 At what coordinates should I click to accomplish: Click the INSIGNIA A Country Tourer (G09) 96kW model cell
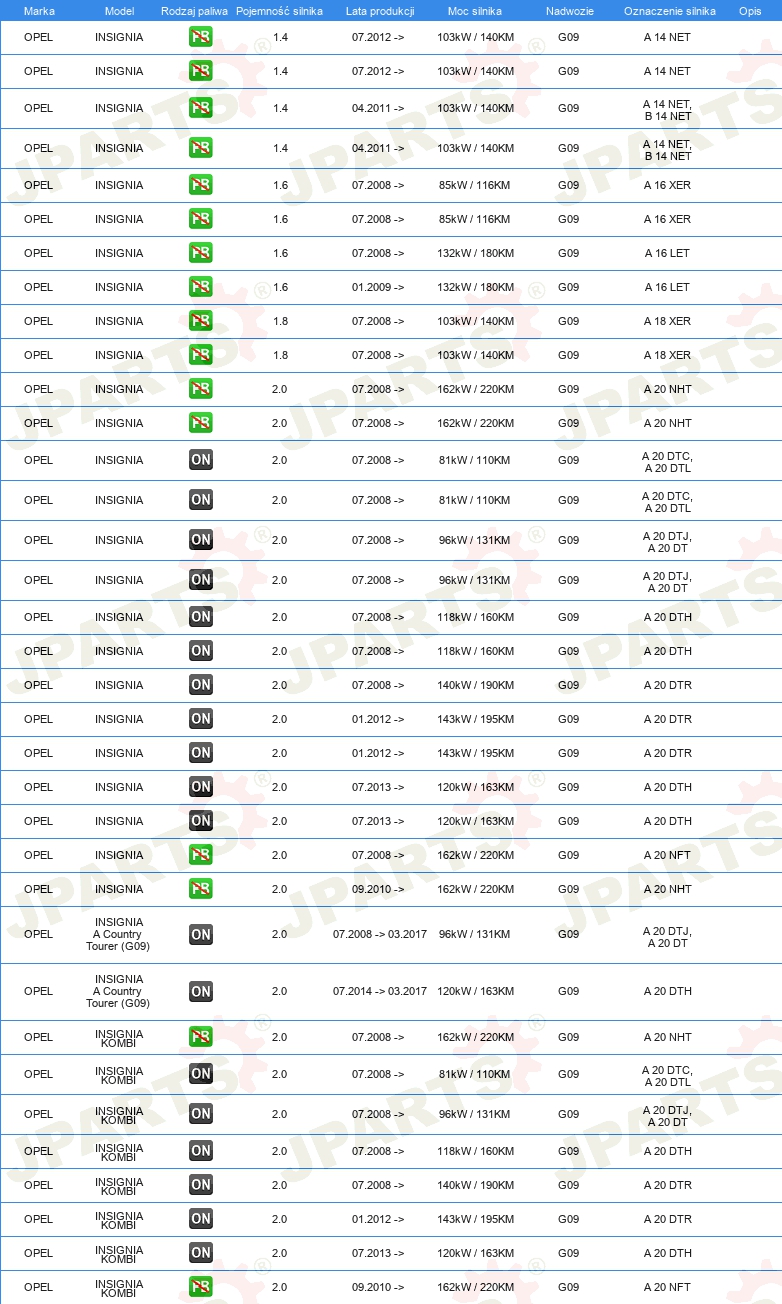coord(118,934)
